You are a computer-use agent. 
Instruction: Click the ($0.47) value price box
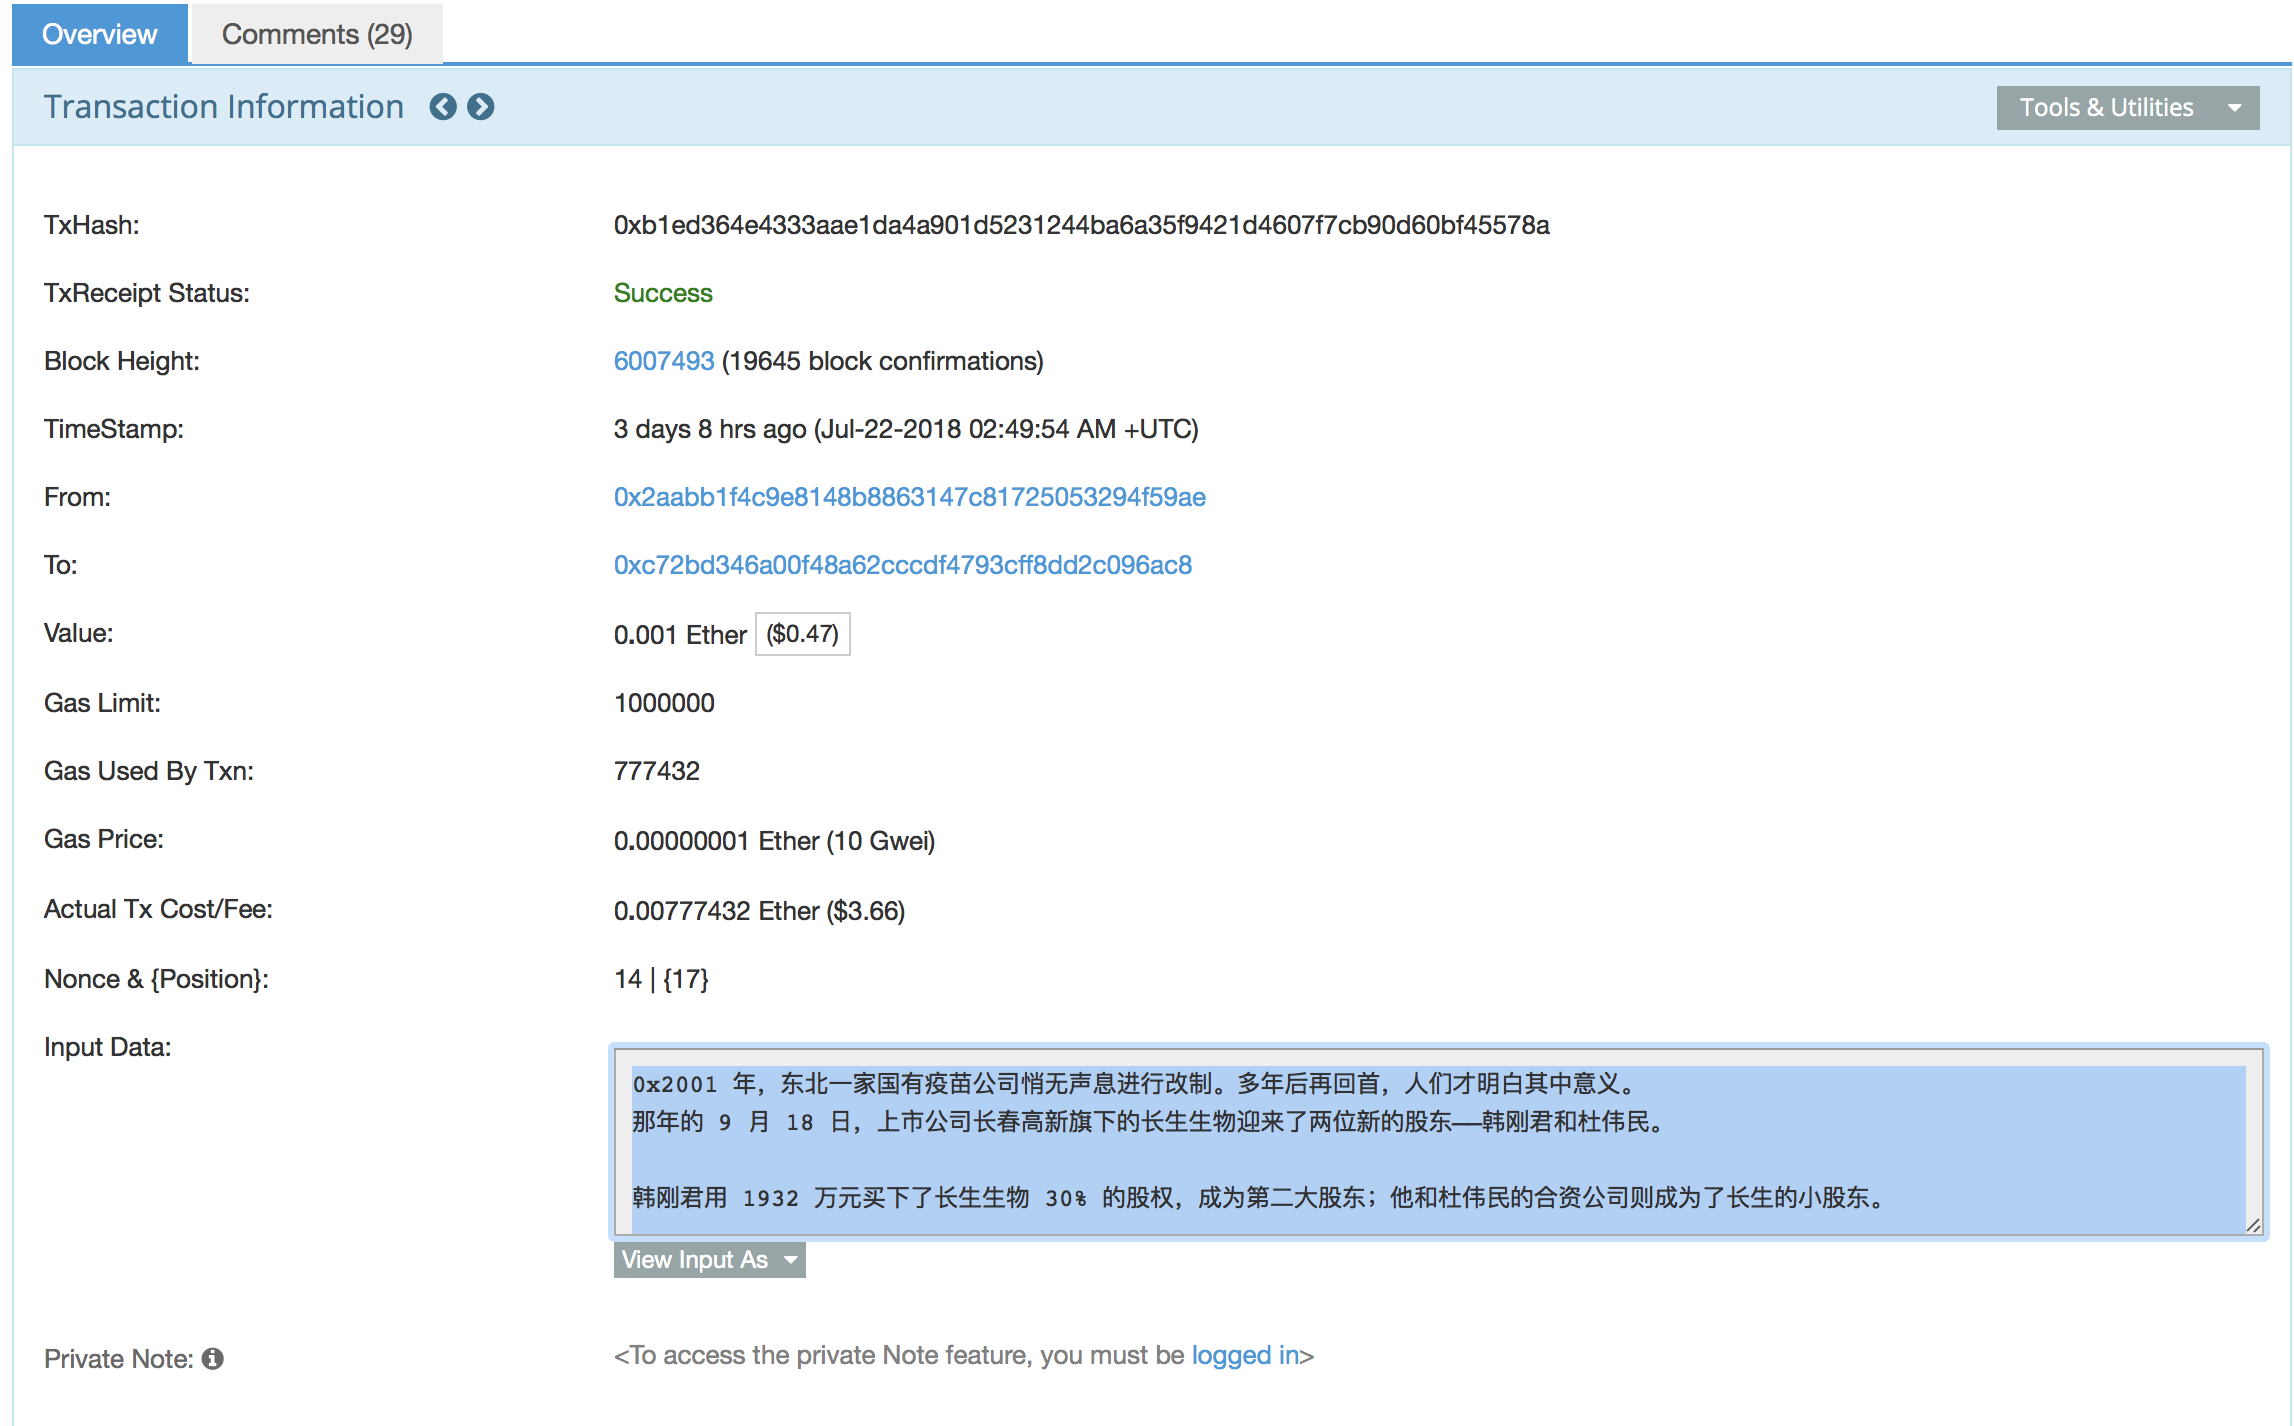click(x=802, y=634)
